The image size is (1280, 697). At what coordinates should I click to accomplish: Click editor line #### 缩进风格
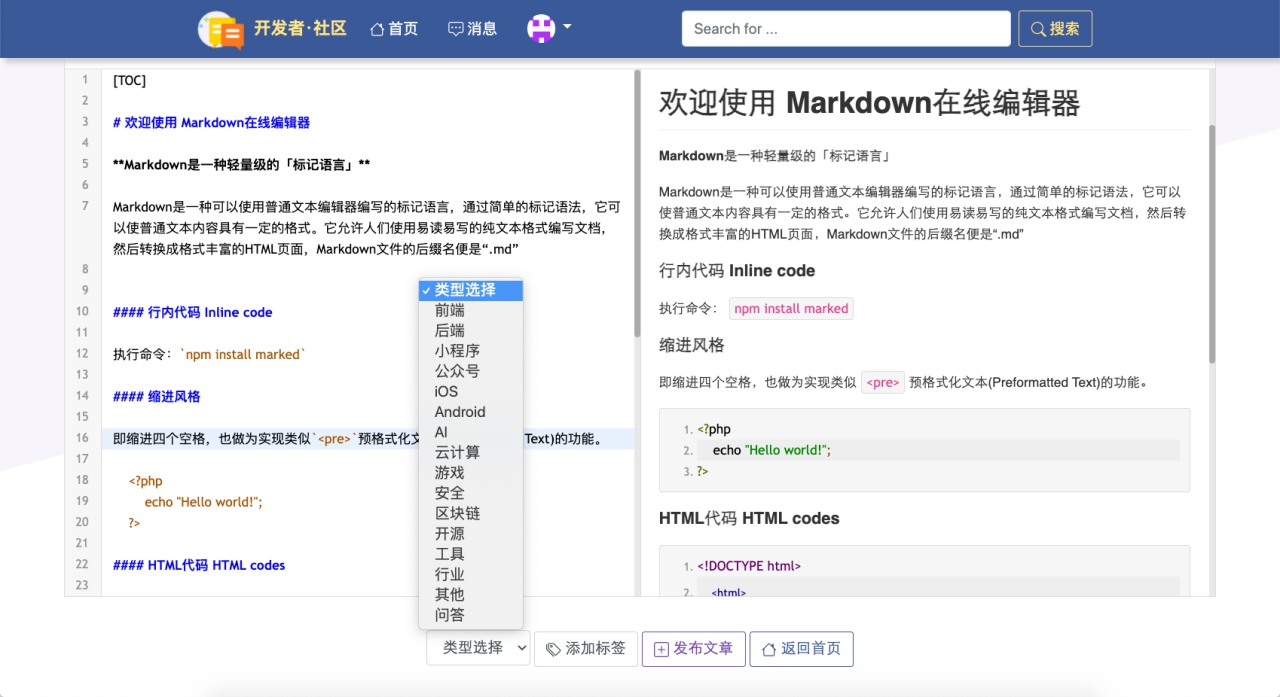pyautogui.click(x=156, y=396)
